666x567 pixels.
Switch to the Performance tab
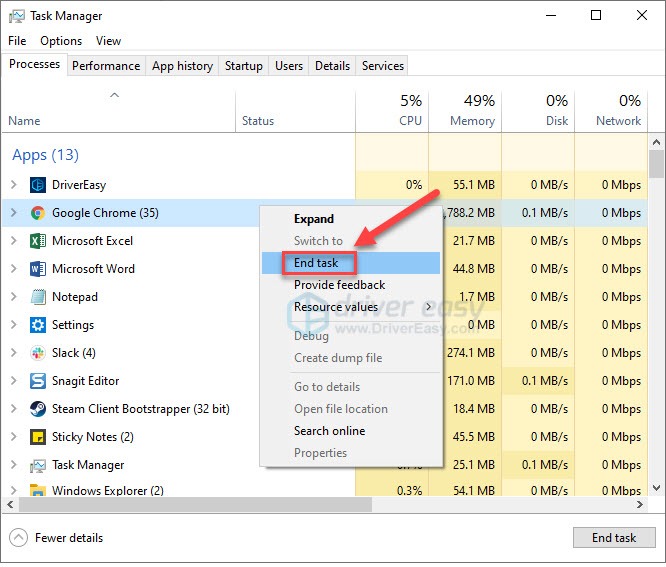point(106,66)
